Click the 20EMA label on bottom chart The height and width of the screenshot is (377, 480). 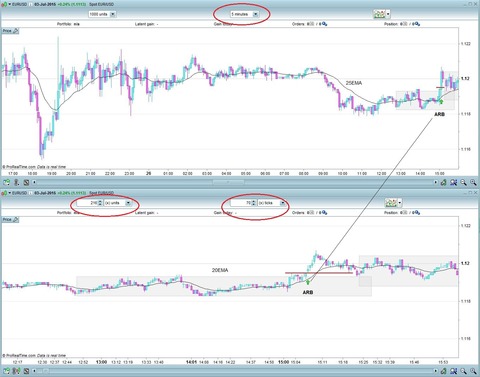pos(220,270)
